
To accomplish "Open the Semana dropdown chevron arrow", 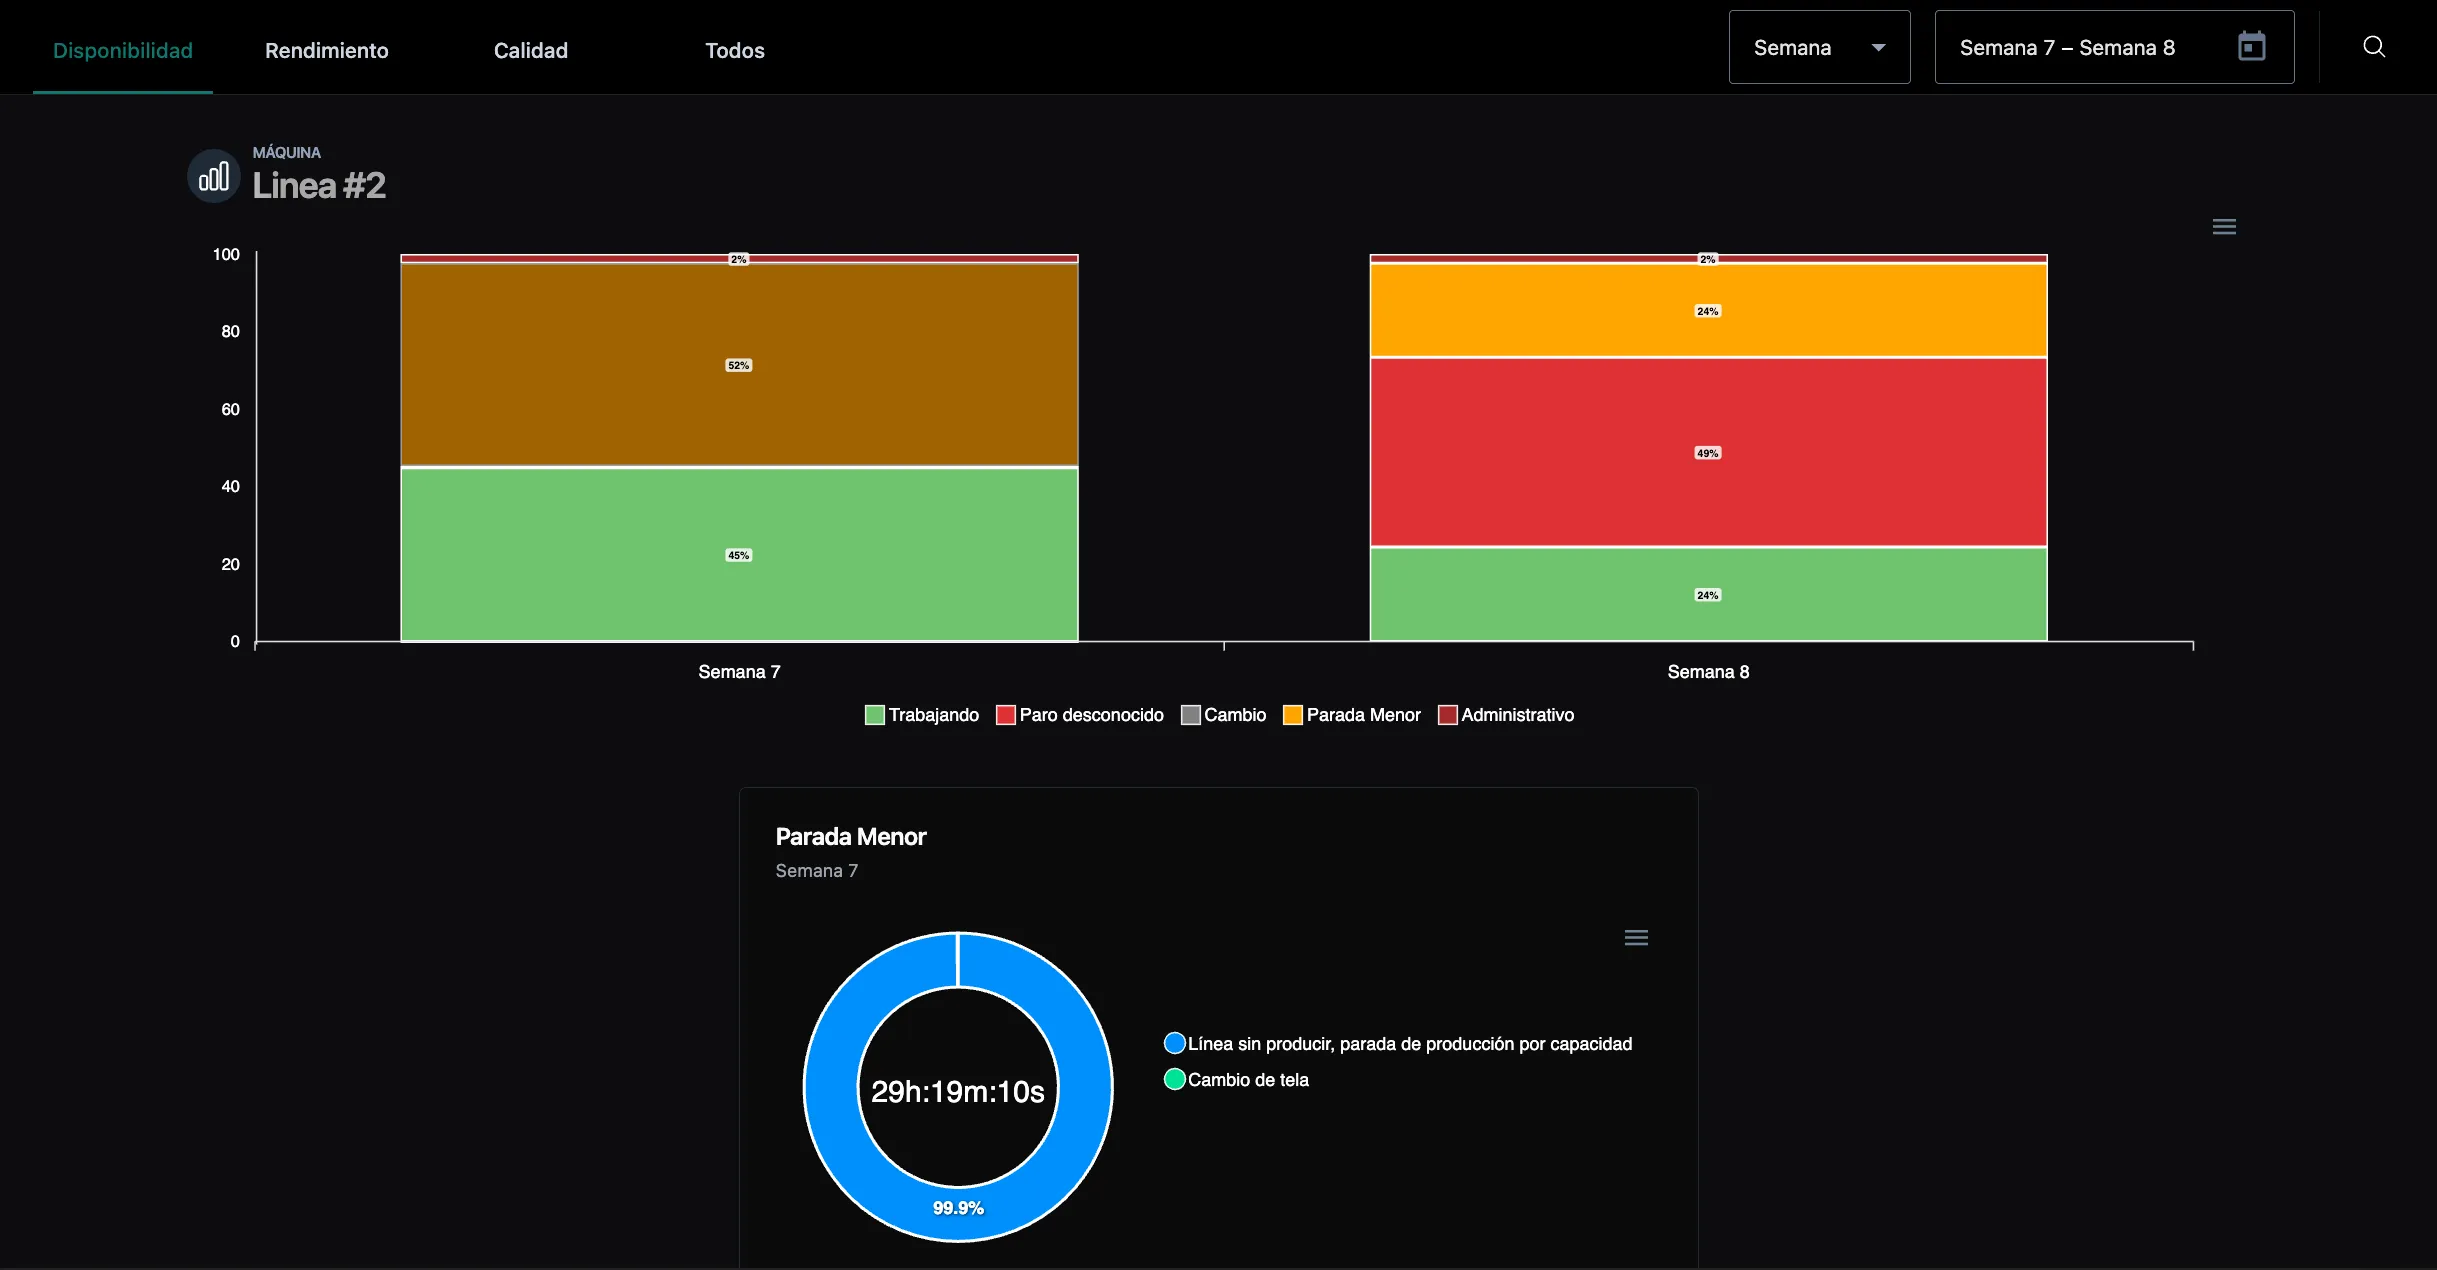I will click(1879, 46).
